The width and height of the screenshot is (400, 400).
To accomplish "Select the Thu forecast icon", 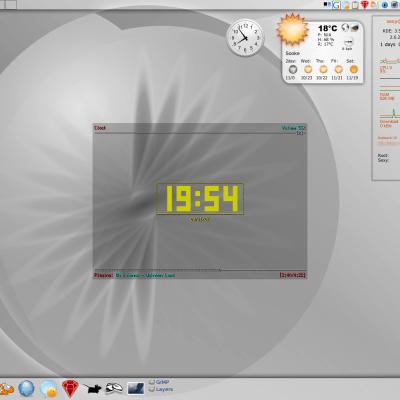I will 323,69.
